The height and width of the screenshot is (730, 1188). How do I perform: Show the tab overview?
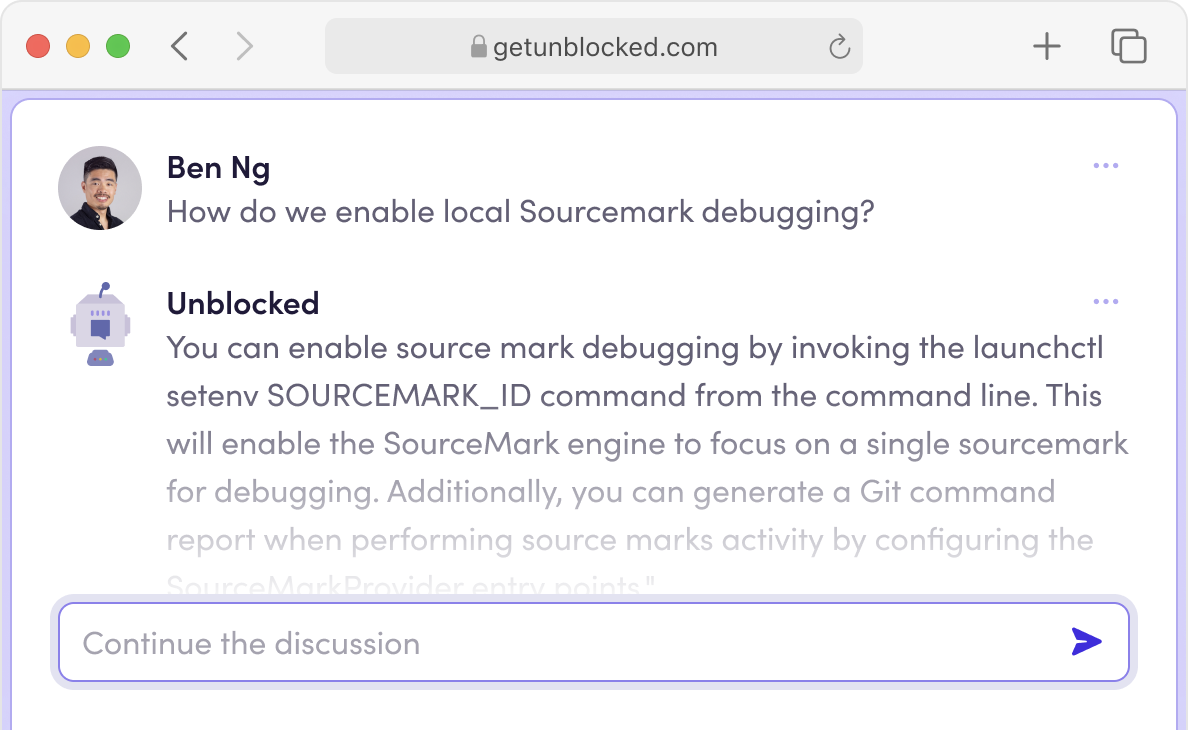click(1128, 46)
